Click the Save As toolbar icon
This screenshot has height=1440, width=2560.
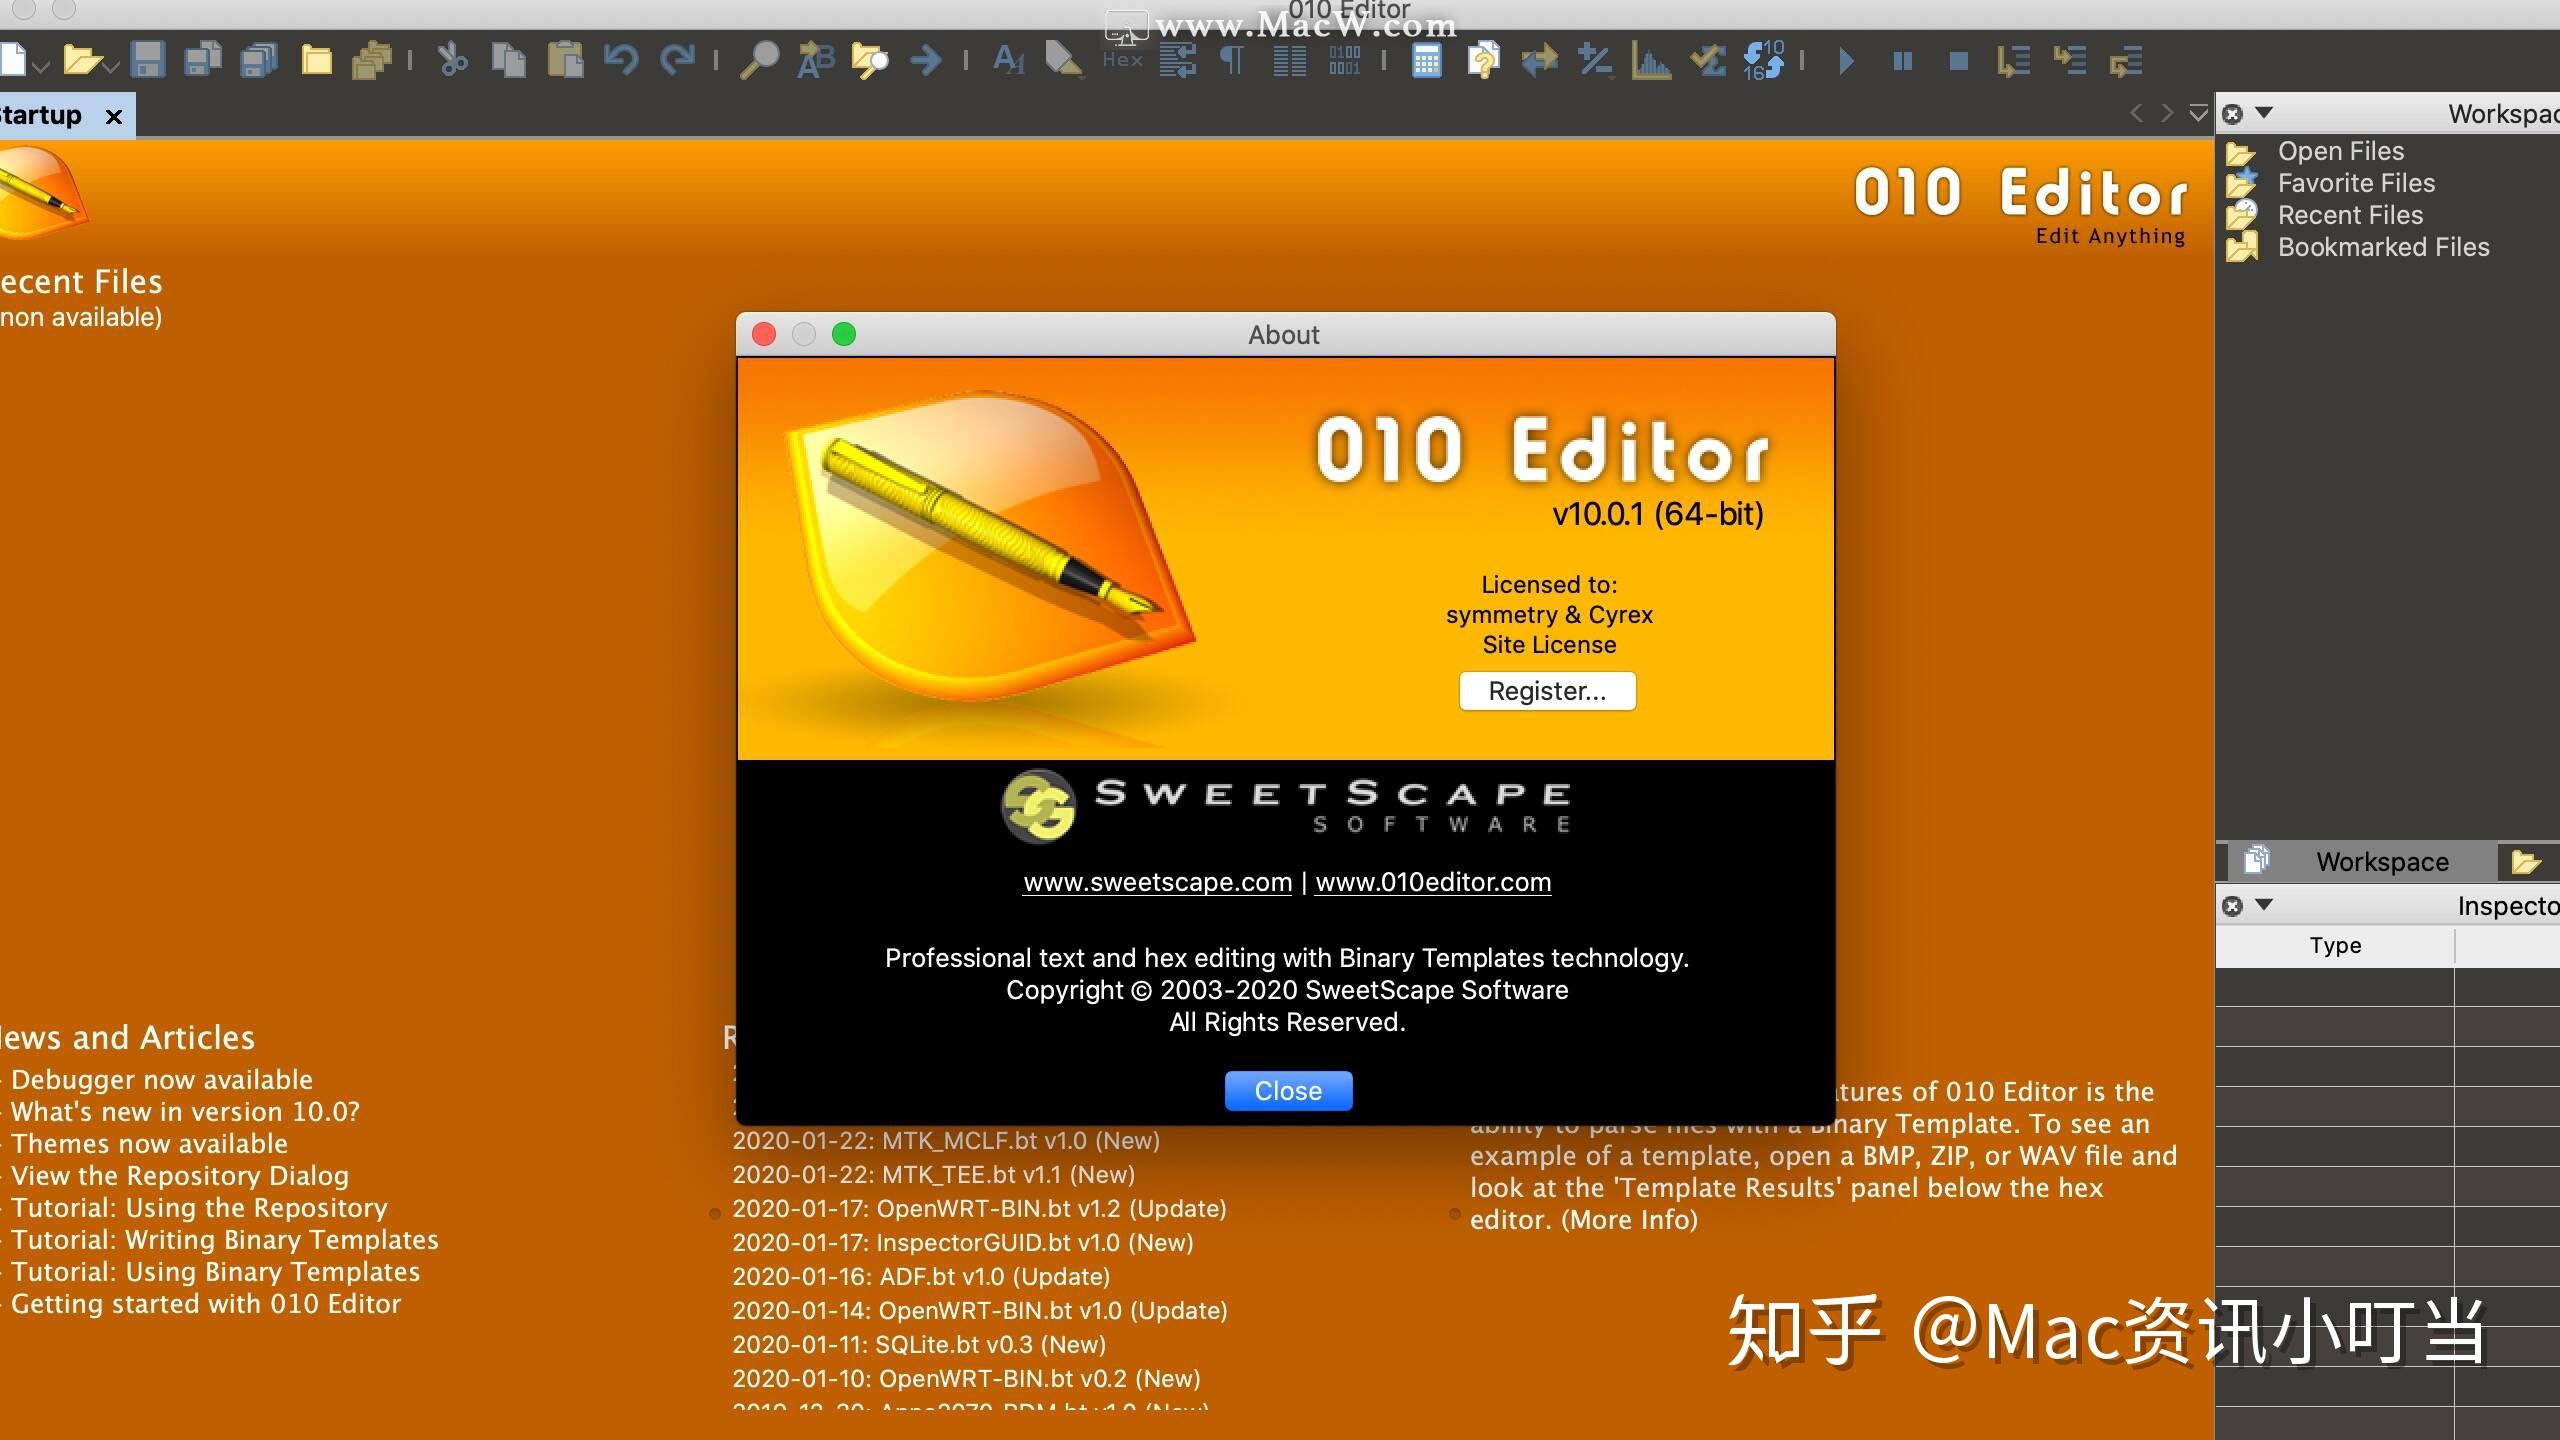[x=203, y=60]
